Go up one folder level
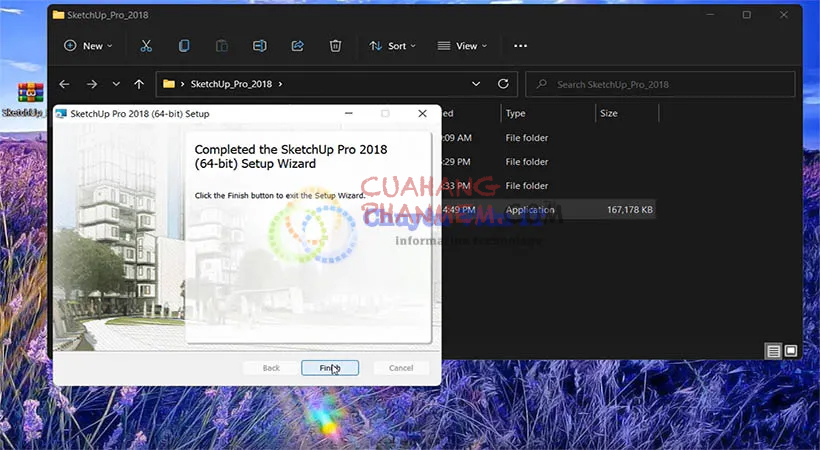820x450 pixels. pyautogui.click(x=139, y=84)
